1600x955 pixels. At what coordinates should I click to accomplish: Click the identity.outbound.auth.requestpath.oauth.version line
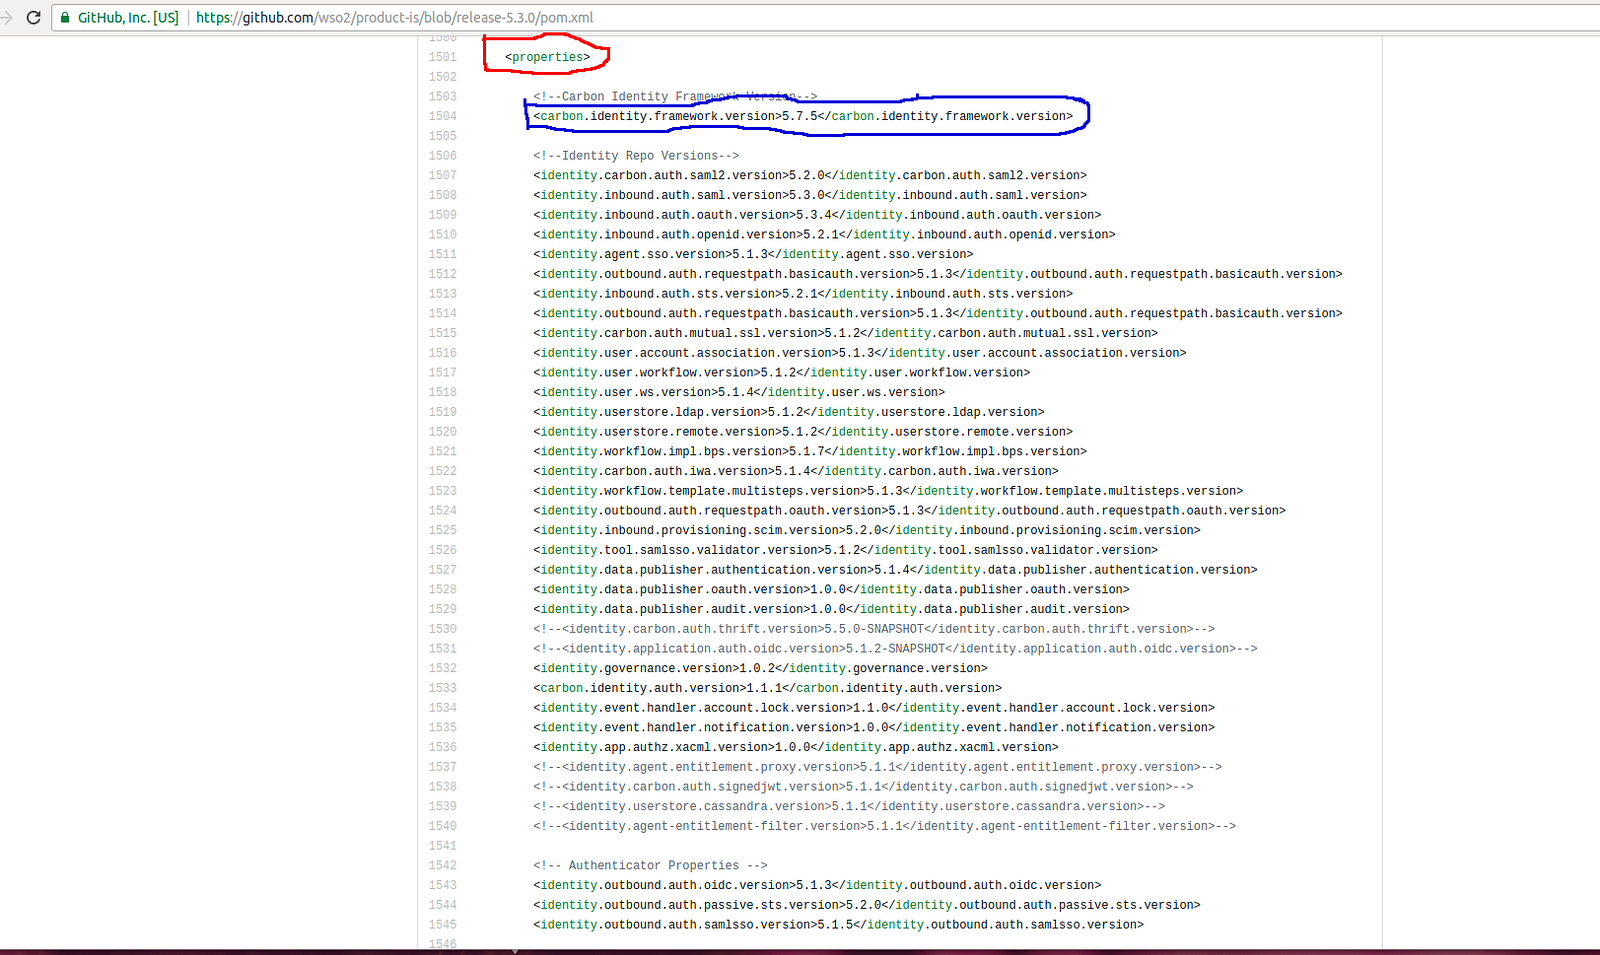click(909, 511)
